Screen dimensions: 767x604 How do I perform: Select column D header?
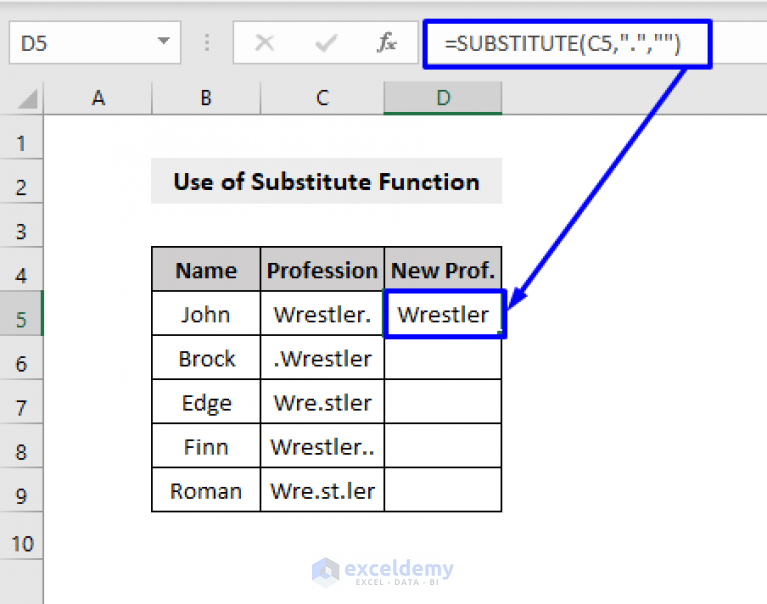point(443,98)
